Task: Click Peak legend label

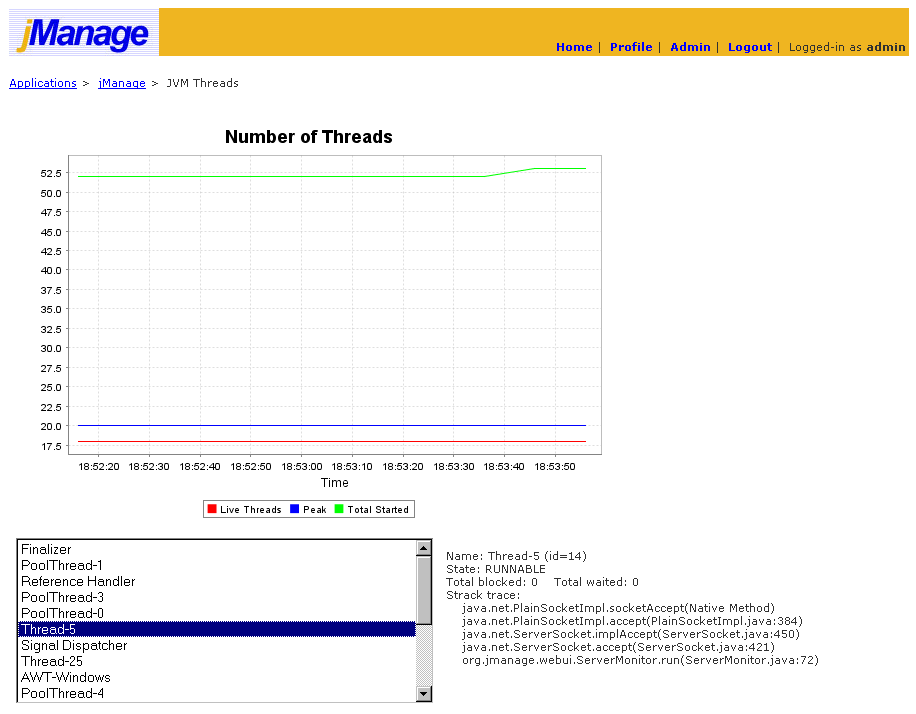Action: [x=314, y=509]
